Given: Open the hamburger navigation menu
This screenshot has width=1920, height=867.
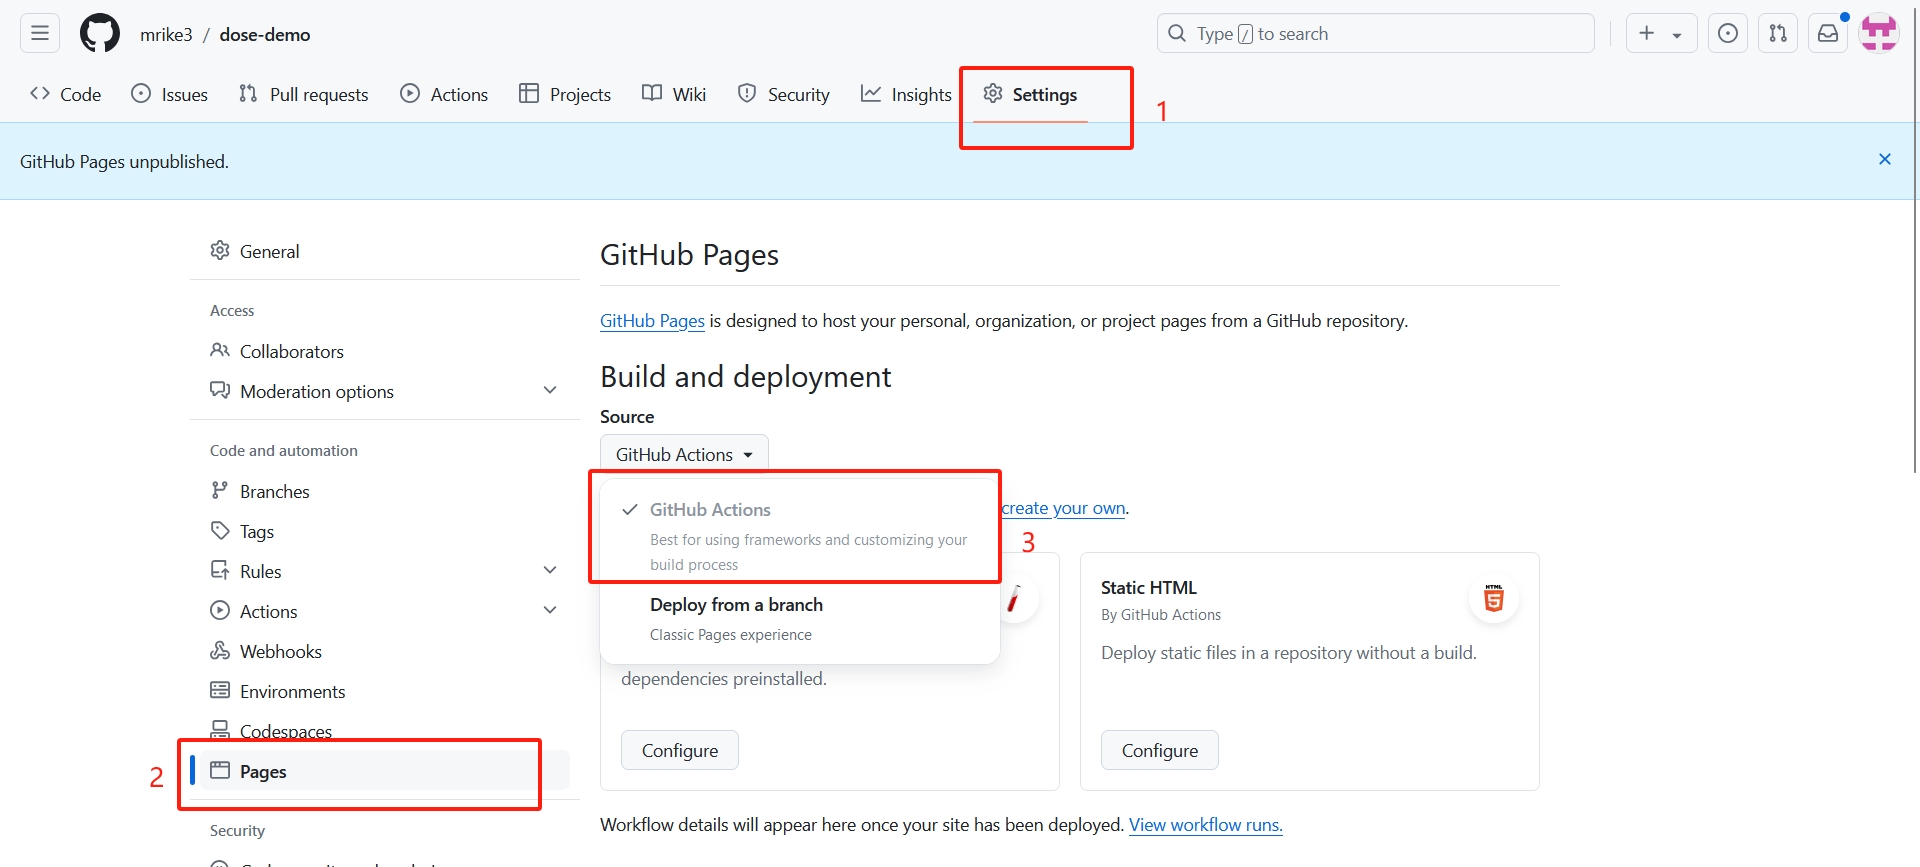Looking at the screenshot, I should [x=40, y=34].
